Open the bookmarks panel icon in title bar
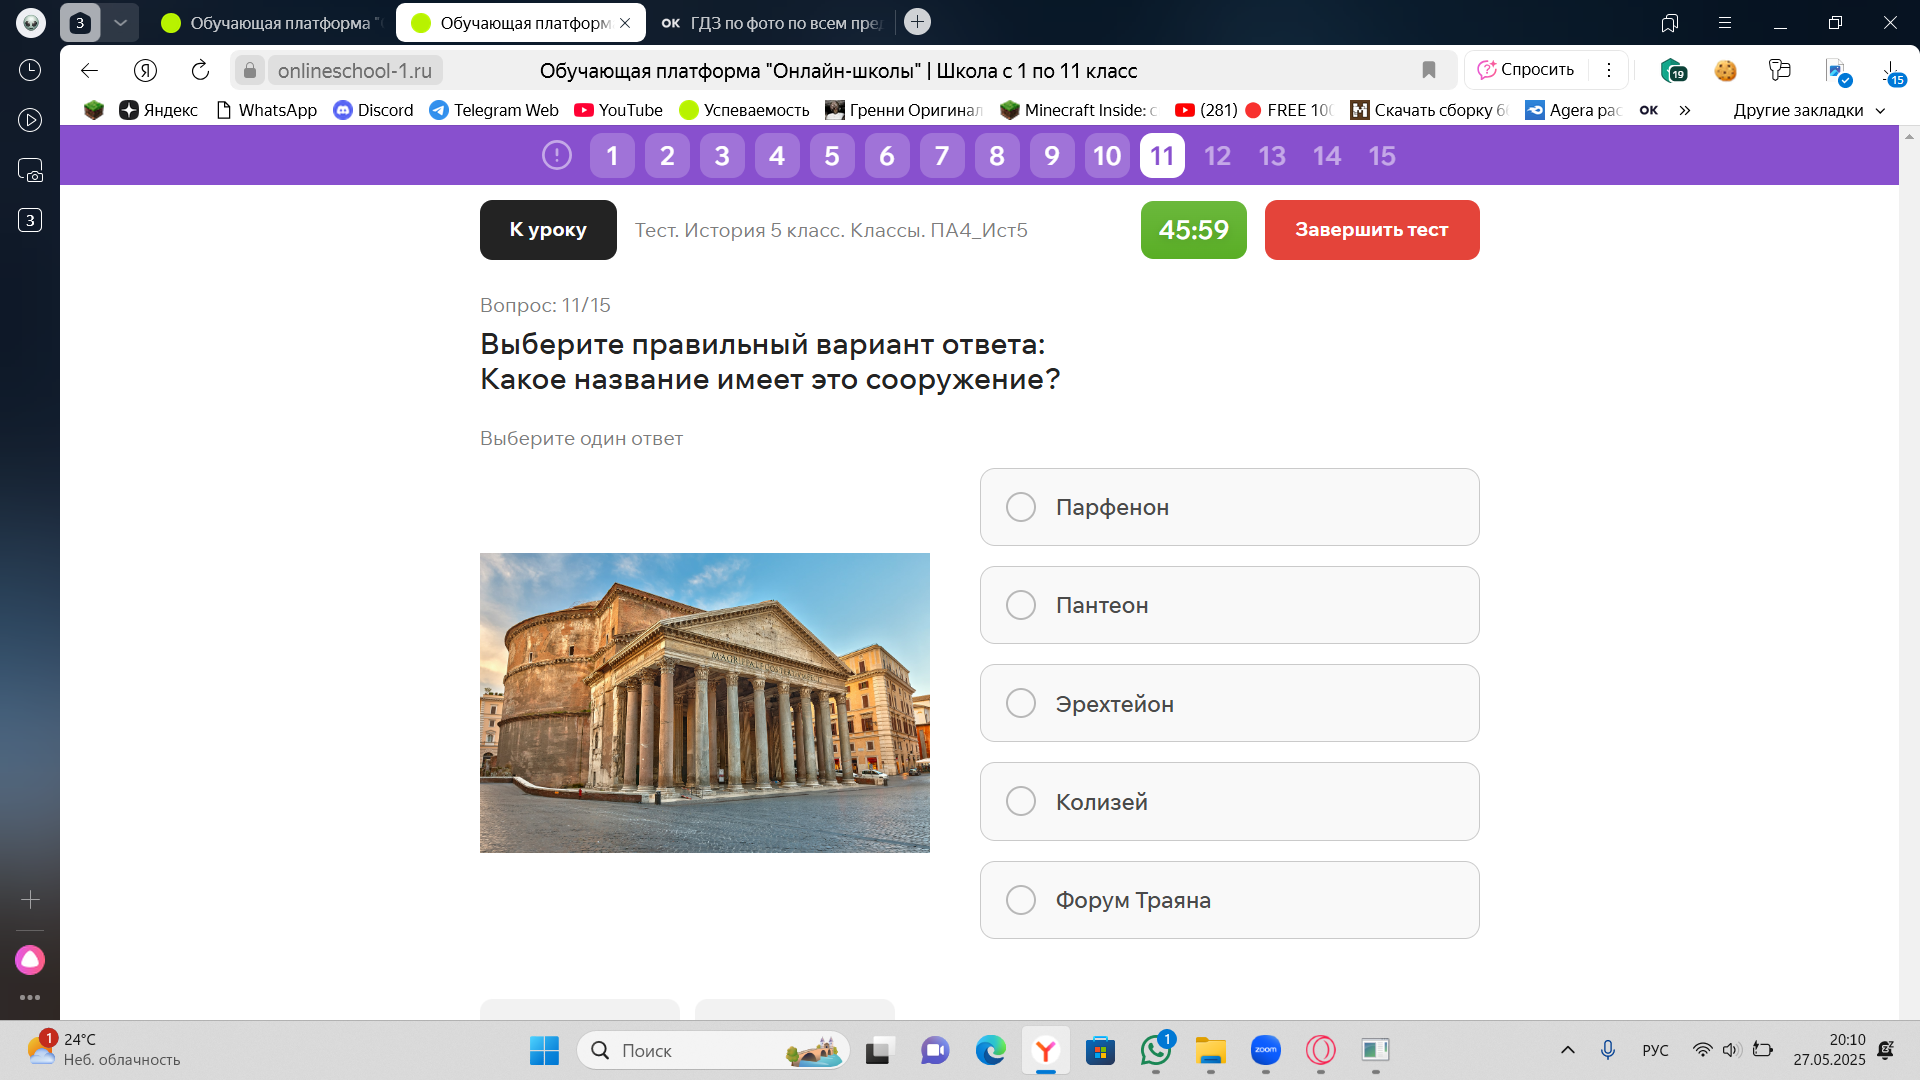Screen dimensions: 1920x1080 [1669, 22]
